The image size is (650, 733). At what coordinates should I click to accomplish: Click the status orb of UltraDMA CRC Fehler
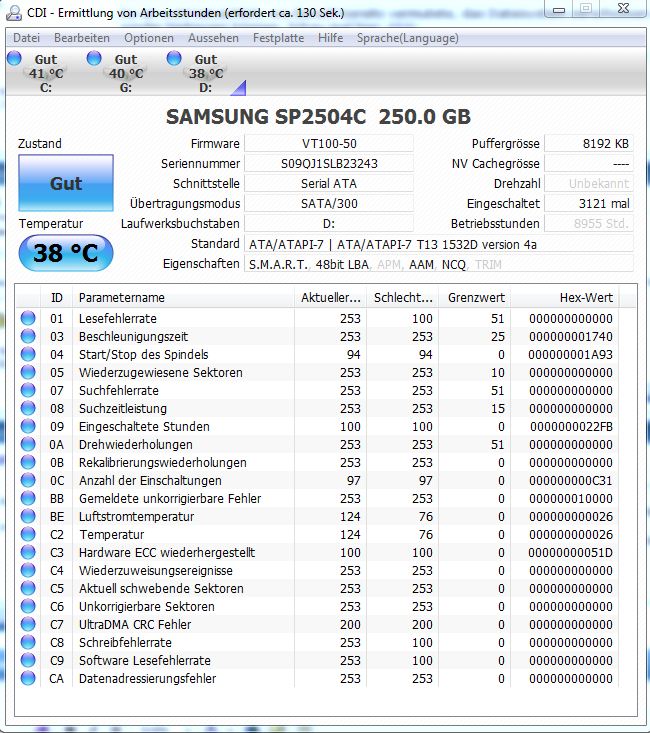(x=28, y=624)
